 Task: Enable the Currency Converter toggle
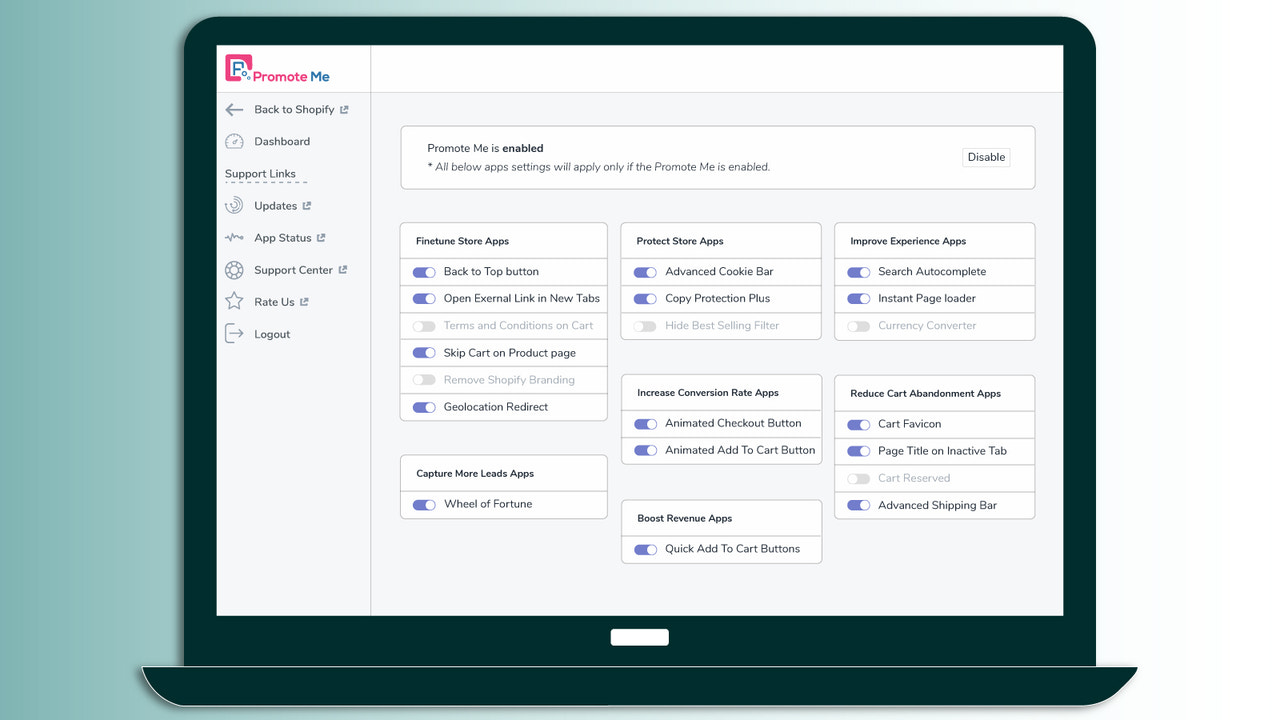coord(858,326)
